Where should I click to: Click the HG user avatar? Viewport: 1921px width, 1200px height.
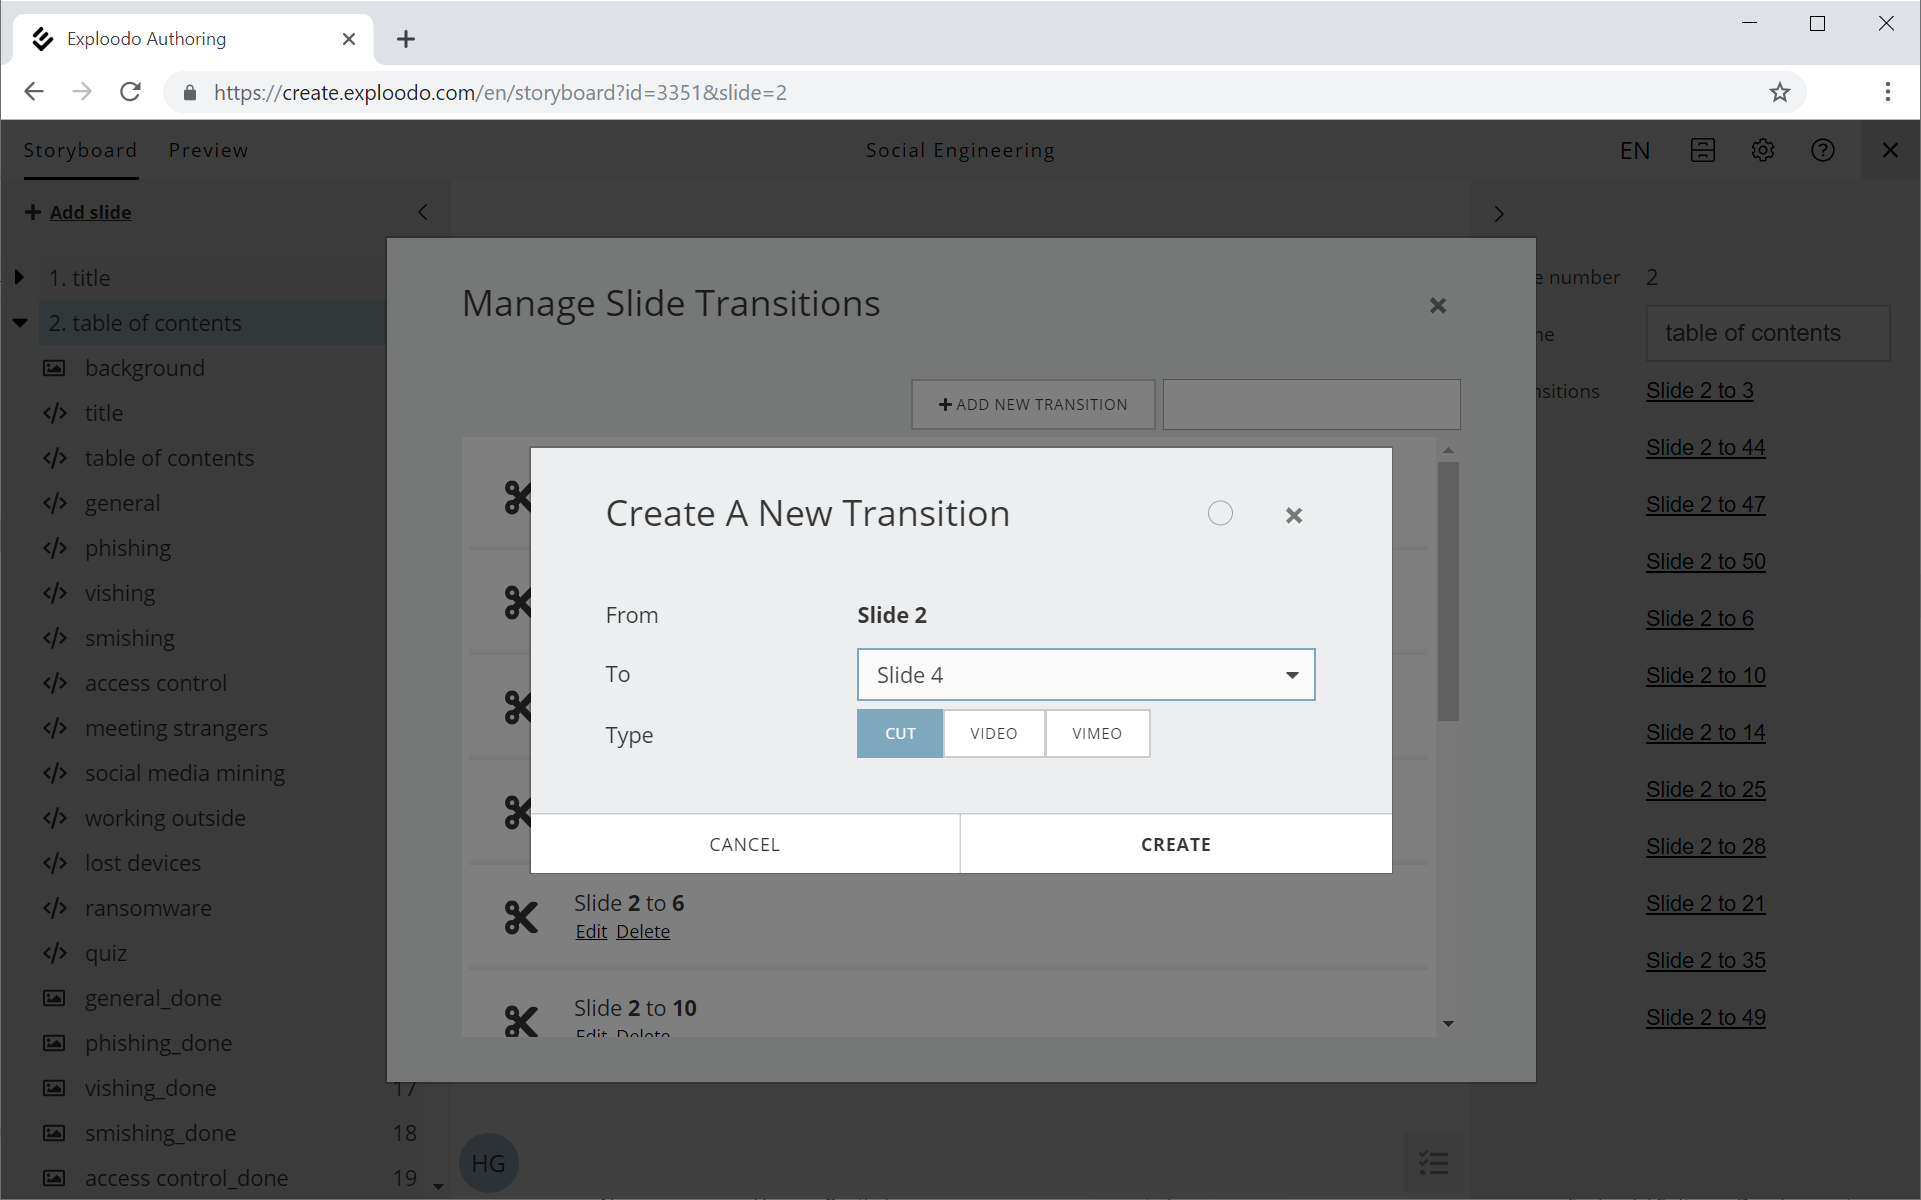point(488,1163)
